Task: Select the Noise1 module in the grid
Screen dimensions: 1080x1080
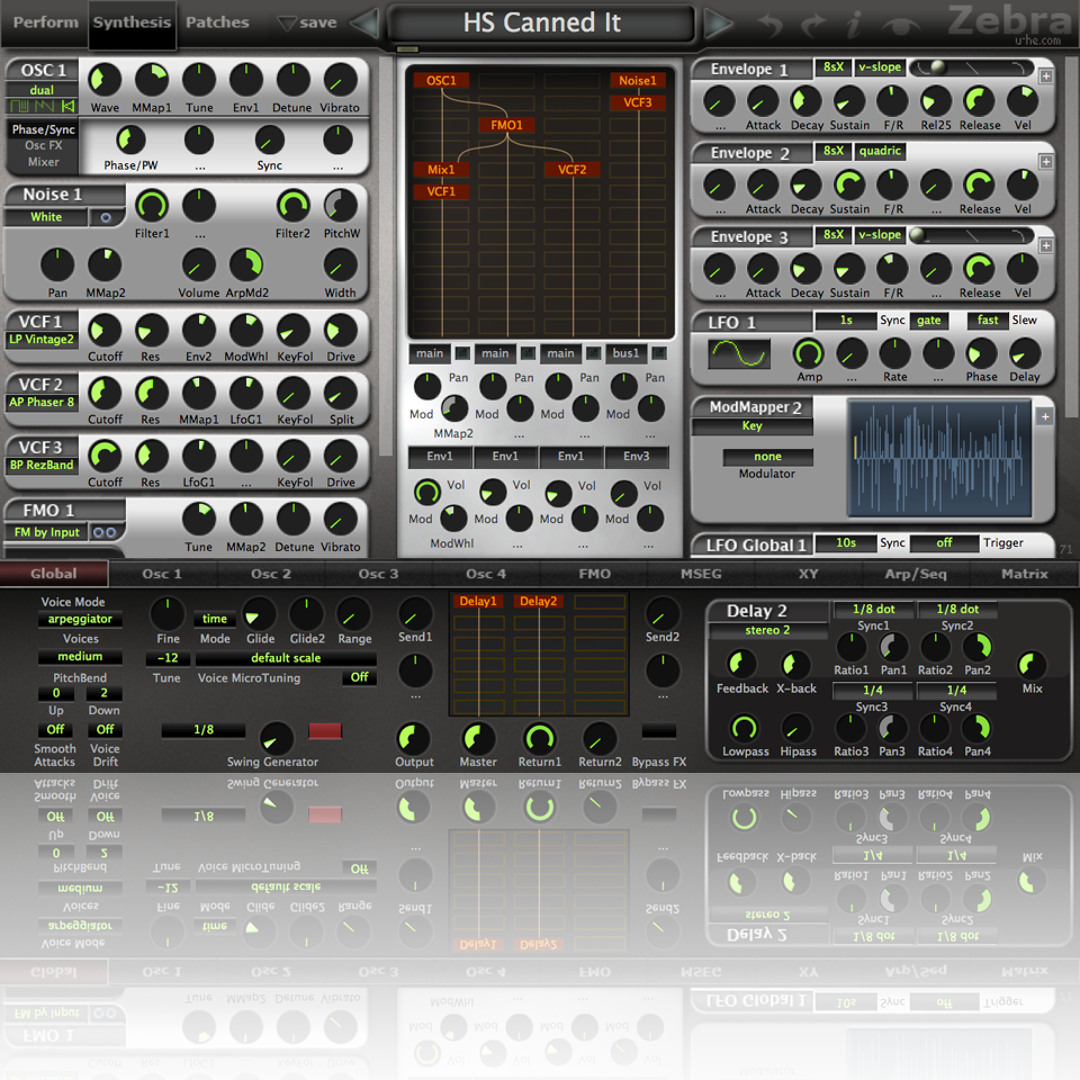Action: (x=638, y=81)
